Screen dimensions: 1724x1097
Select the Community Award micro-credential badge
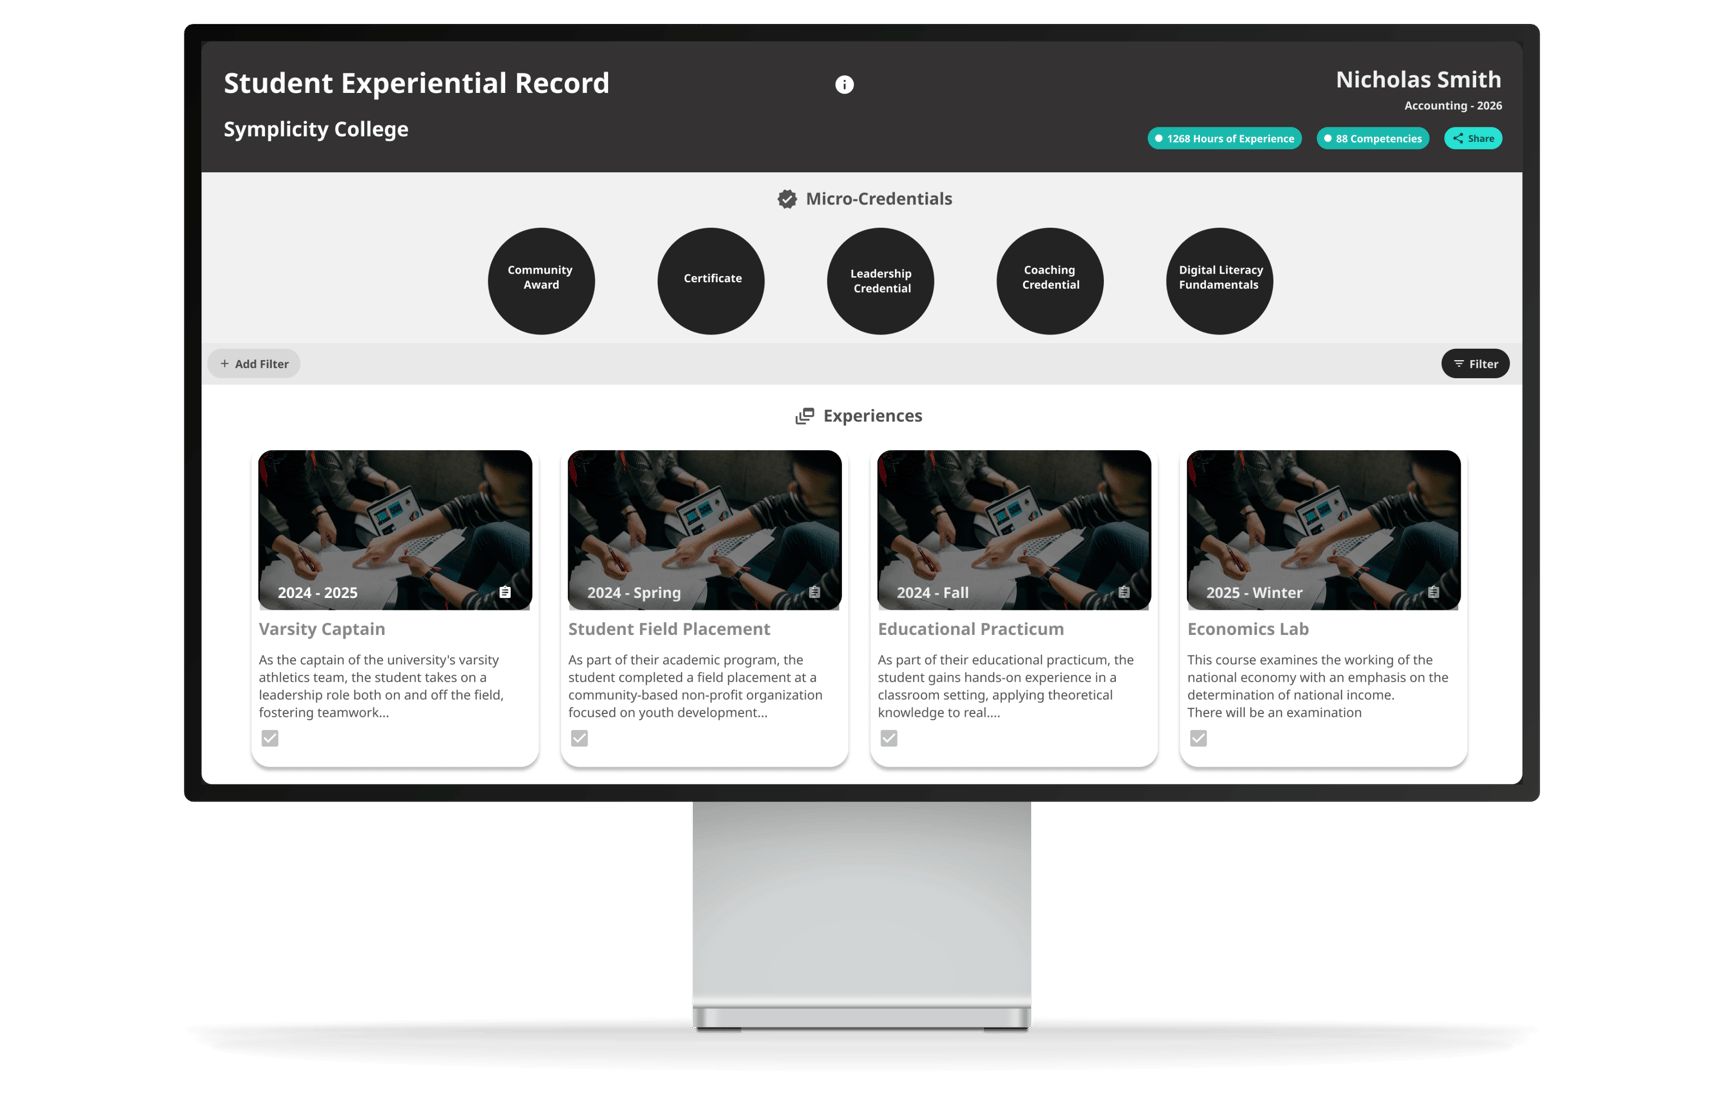coord(541,281)
